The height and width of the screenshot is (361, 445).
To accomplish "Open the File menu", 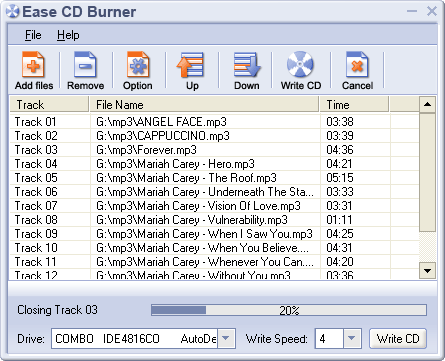I will click(x=33, y=35).
